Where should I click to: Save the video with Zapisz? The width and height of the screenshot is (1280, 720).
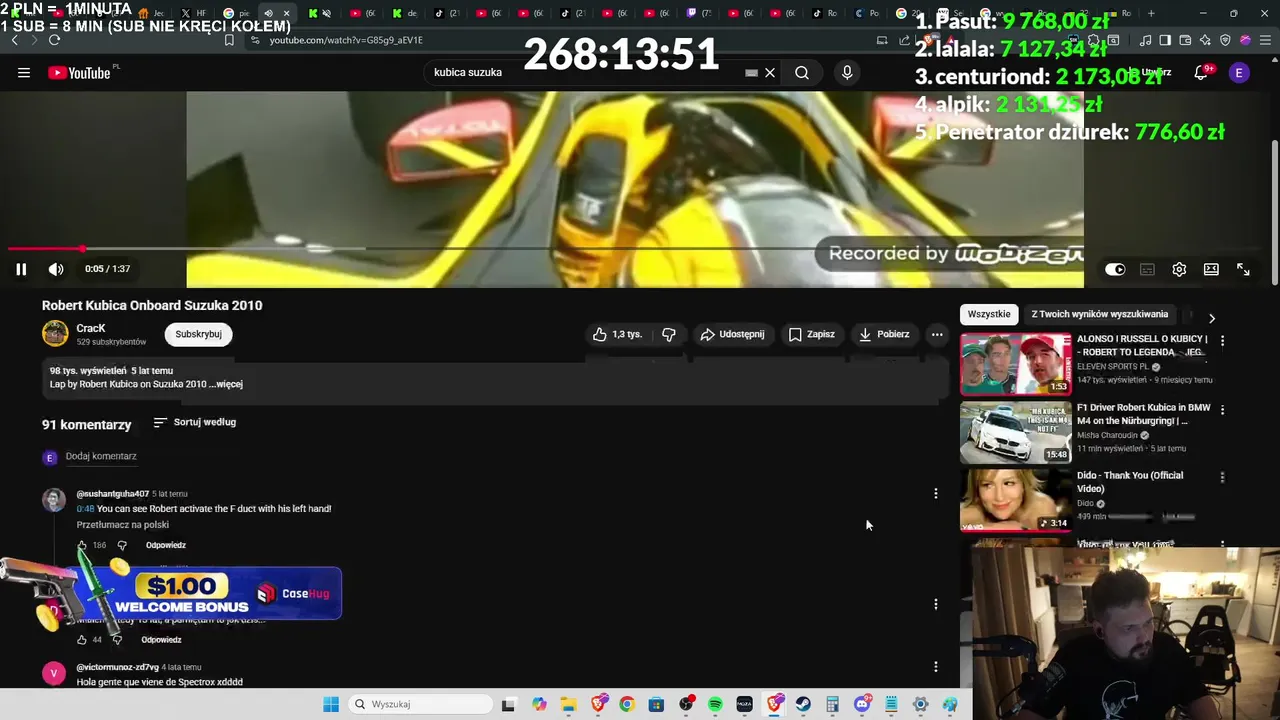pyautogui.click(x=812, y=334)
